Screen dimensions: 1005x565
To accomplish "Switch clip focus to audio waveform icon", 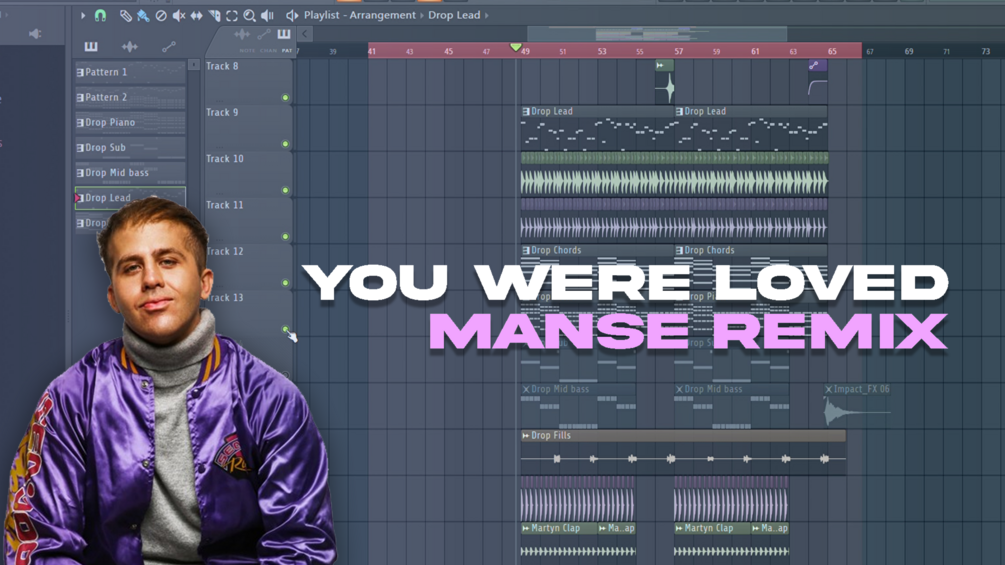I will pyautogui.click(x=242, y=35).
